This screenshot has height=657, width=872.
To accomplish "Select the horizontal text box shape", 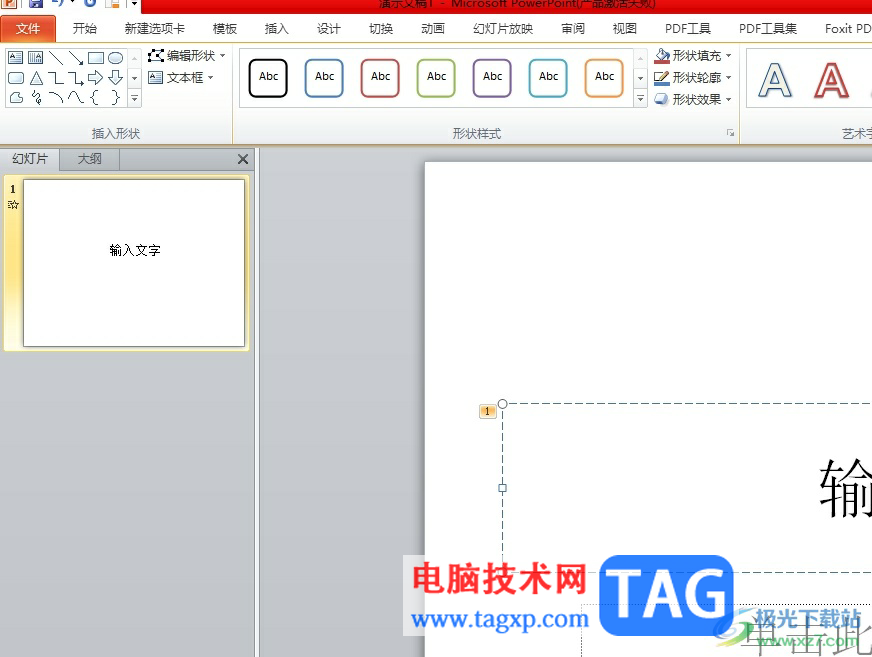I will [x=16, y=57].
